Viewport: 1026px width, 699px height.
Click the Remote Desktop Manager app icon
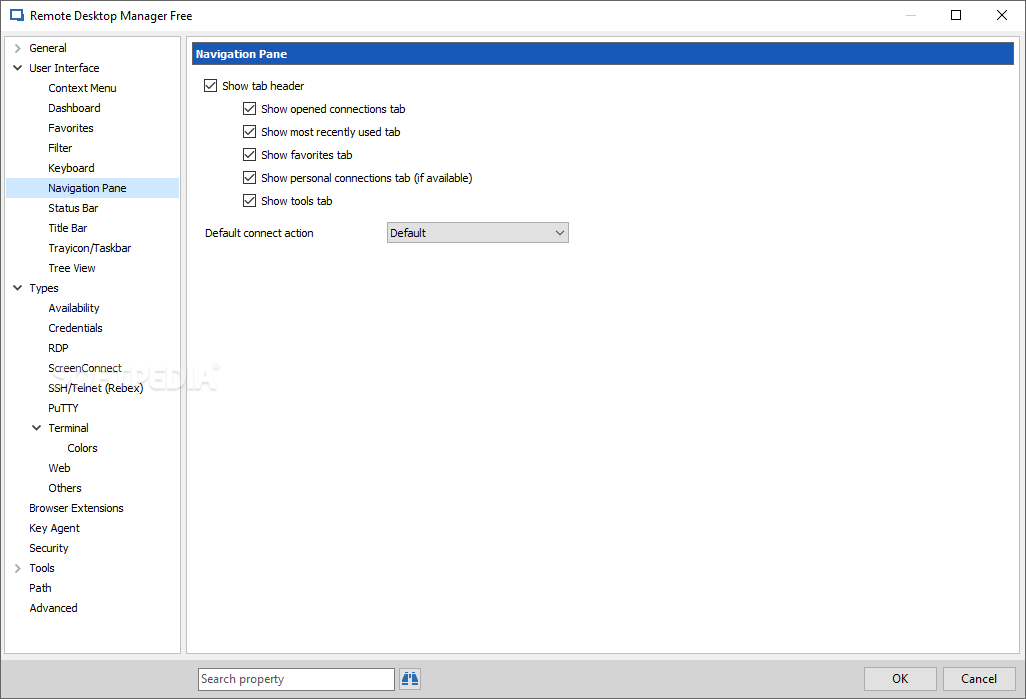17,16
